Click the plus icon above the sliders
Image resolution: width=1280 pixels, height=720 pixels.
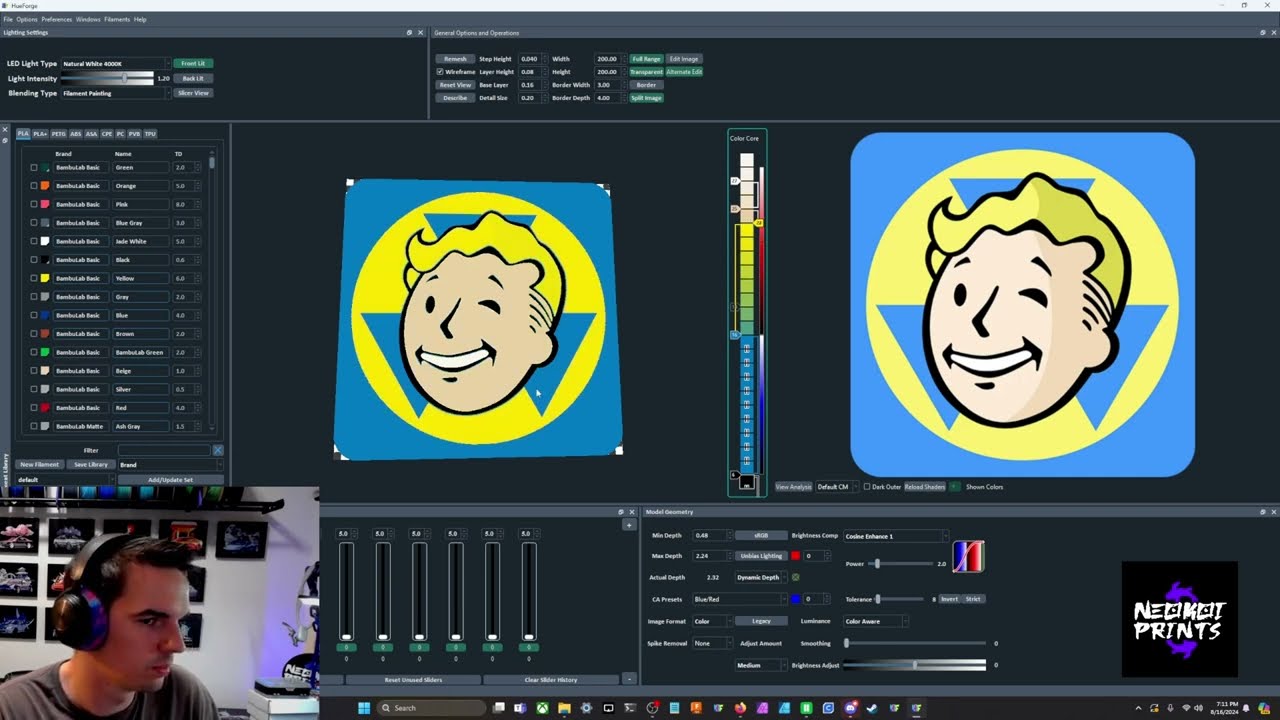(629, 524)
